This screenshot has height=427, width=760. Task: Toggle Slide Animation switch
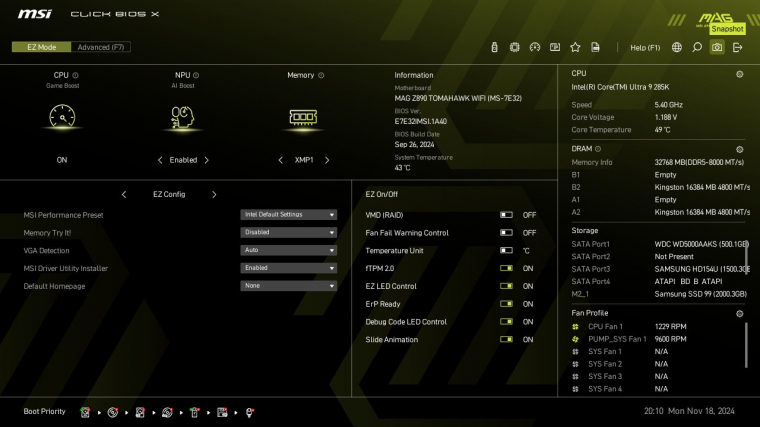point(506,339)
